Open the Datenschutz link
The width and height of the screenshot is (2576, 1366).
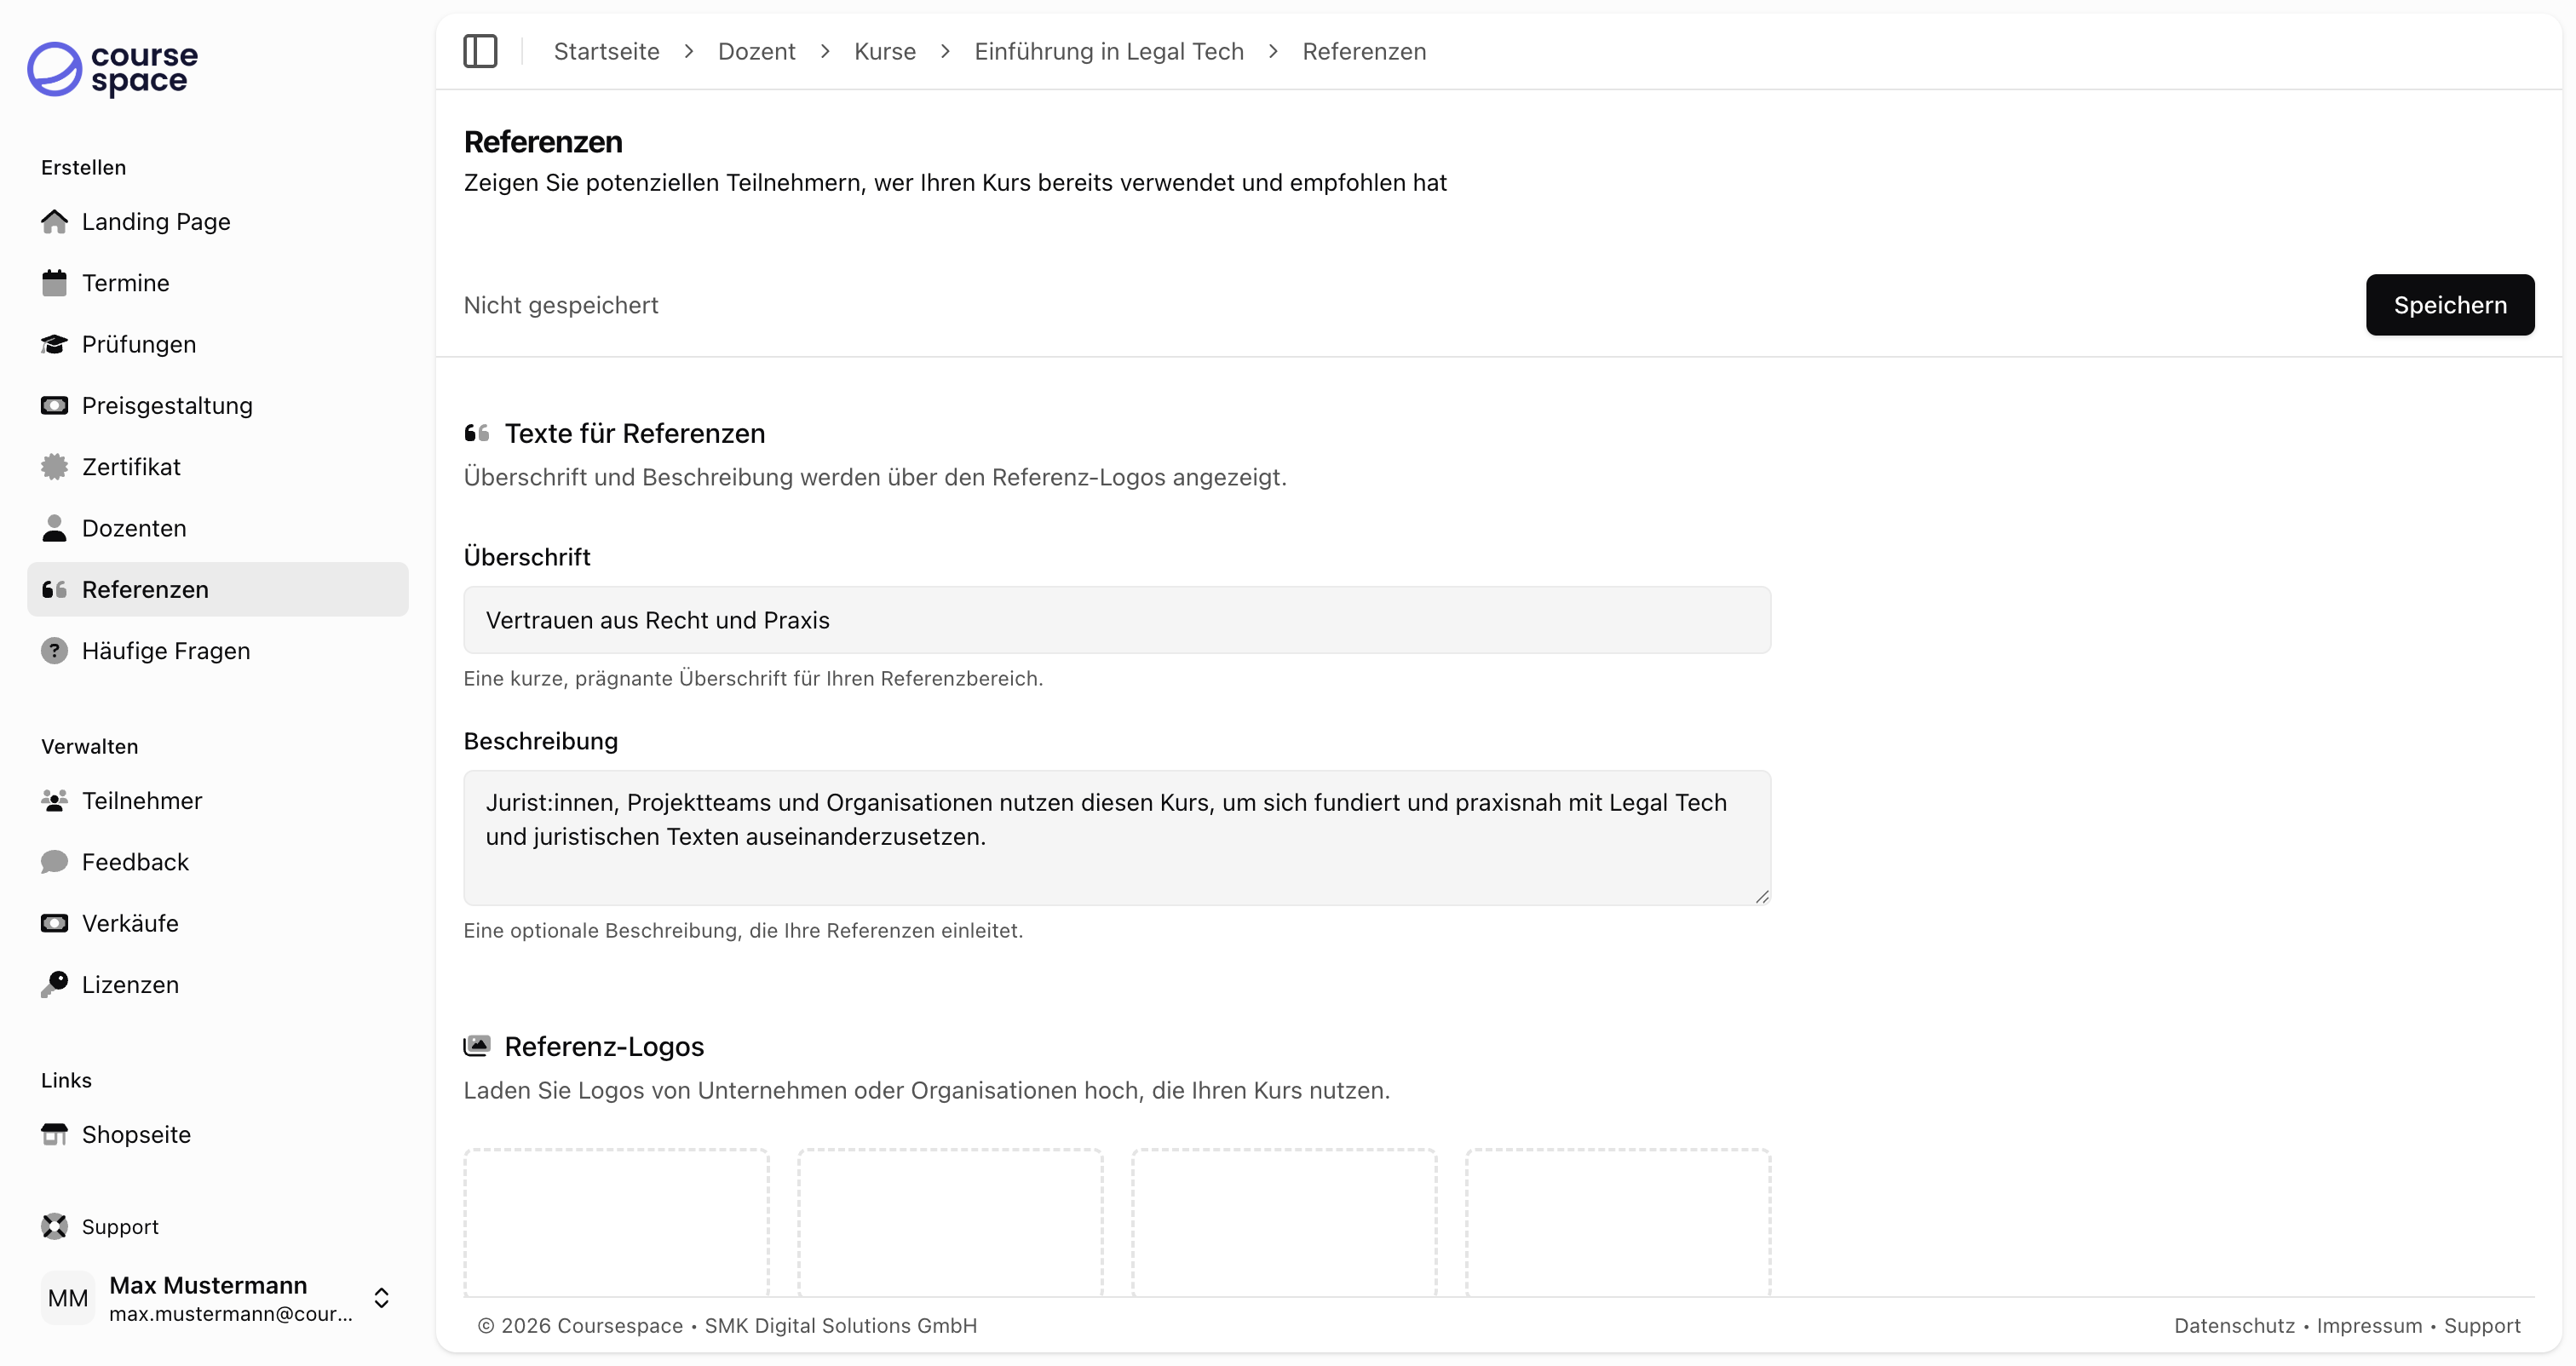pos(2235,1326)
